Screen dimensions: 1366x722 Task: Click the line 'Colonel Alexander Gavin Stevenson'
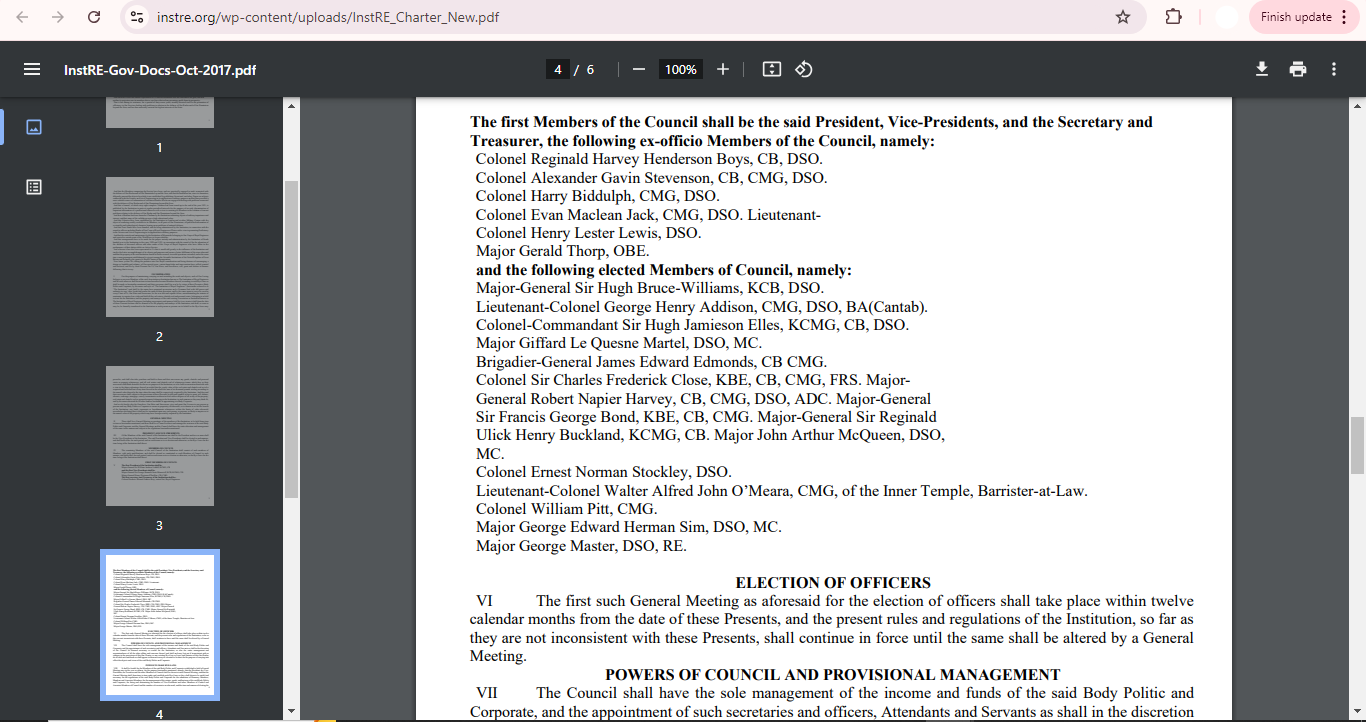pyautogui.click(x=651, y=178)
